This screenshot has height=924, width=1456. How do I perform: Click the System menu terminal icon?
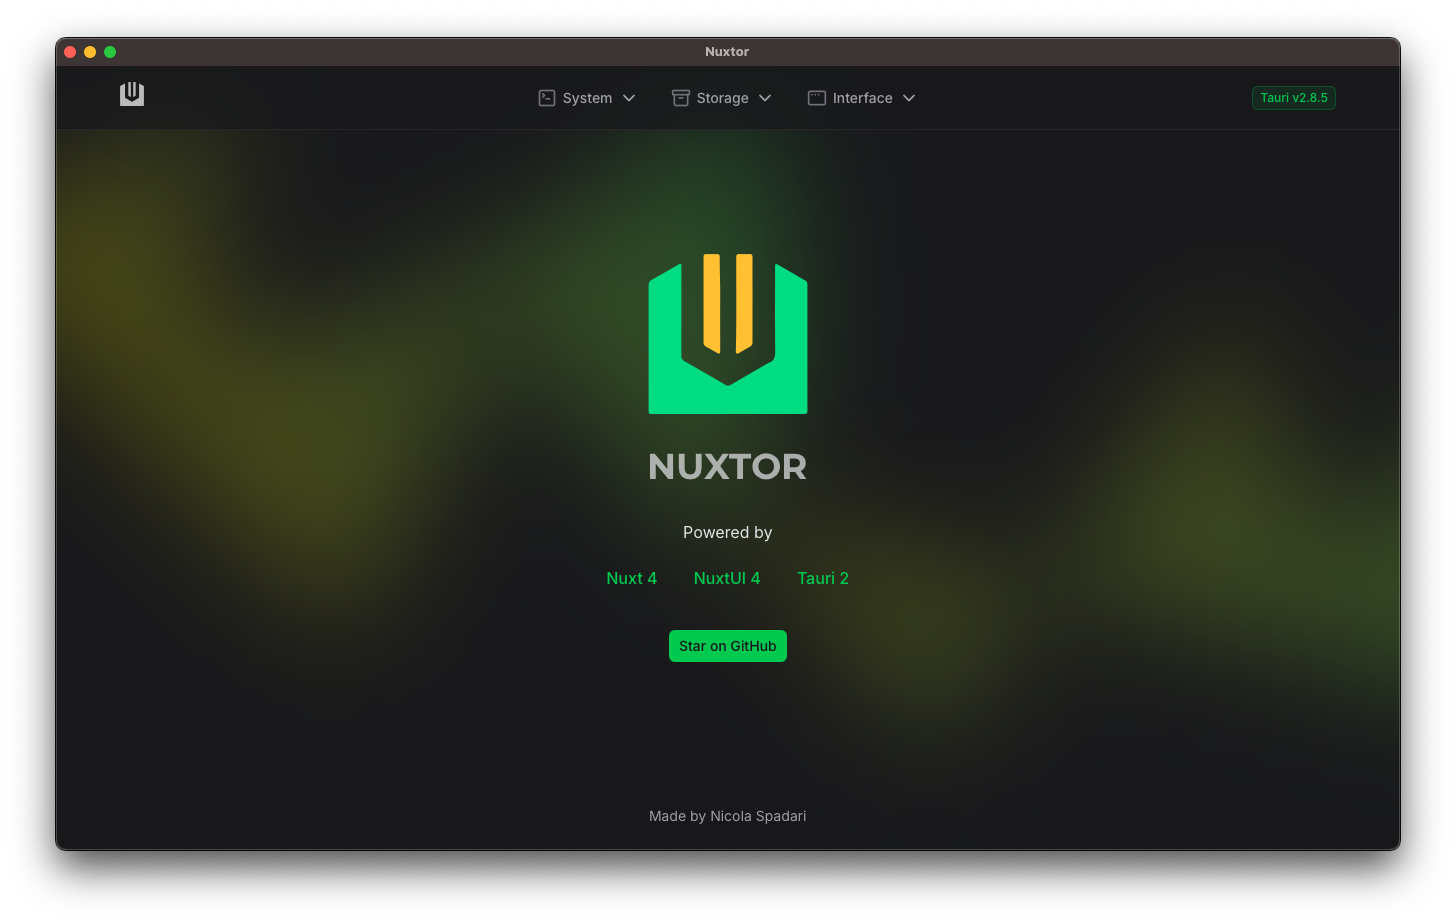point(547,98)
